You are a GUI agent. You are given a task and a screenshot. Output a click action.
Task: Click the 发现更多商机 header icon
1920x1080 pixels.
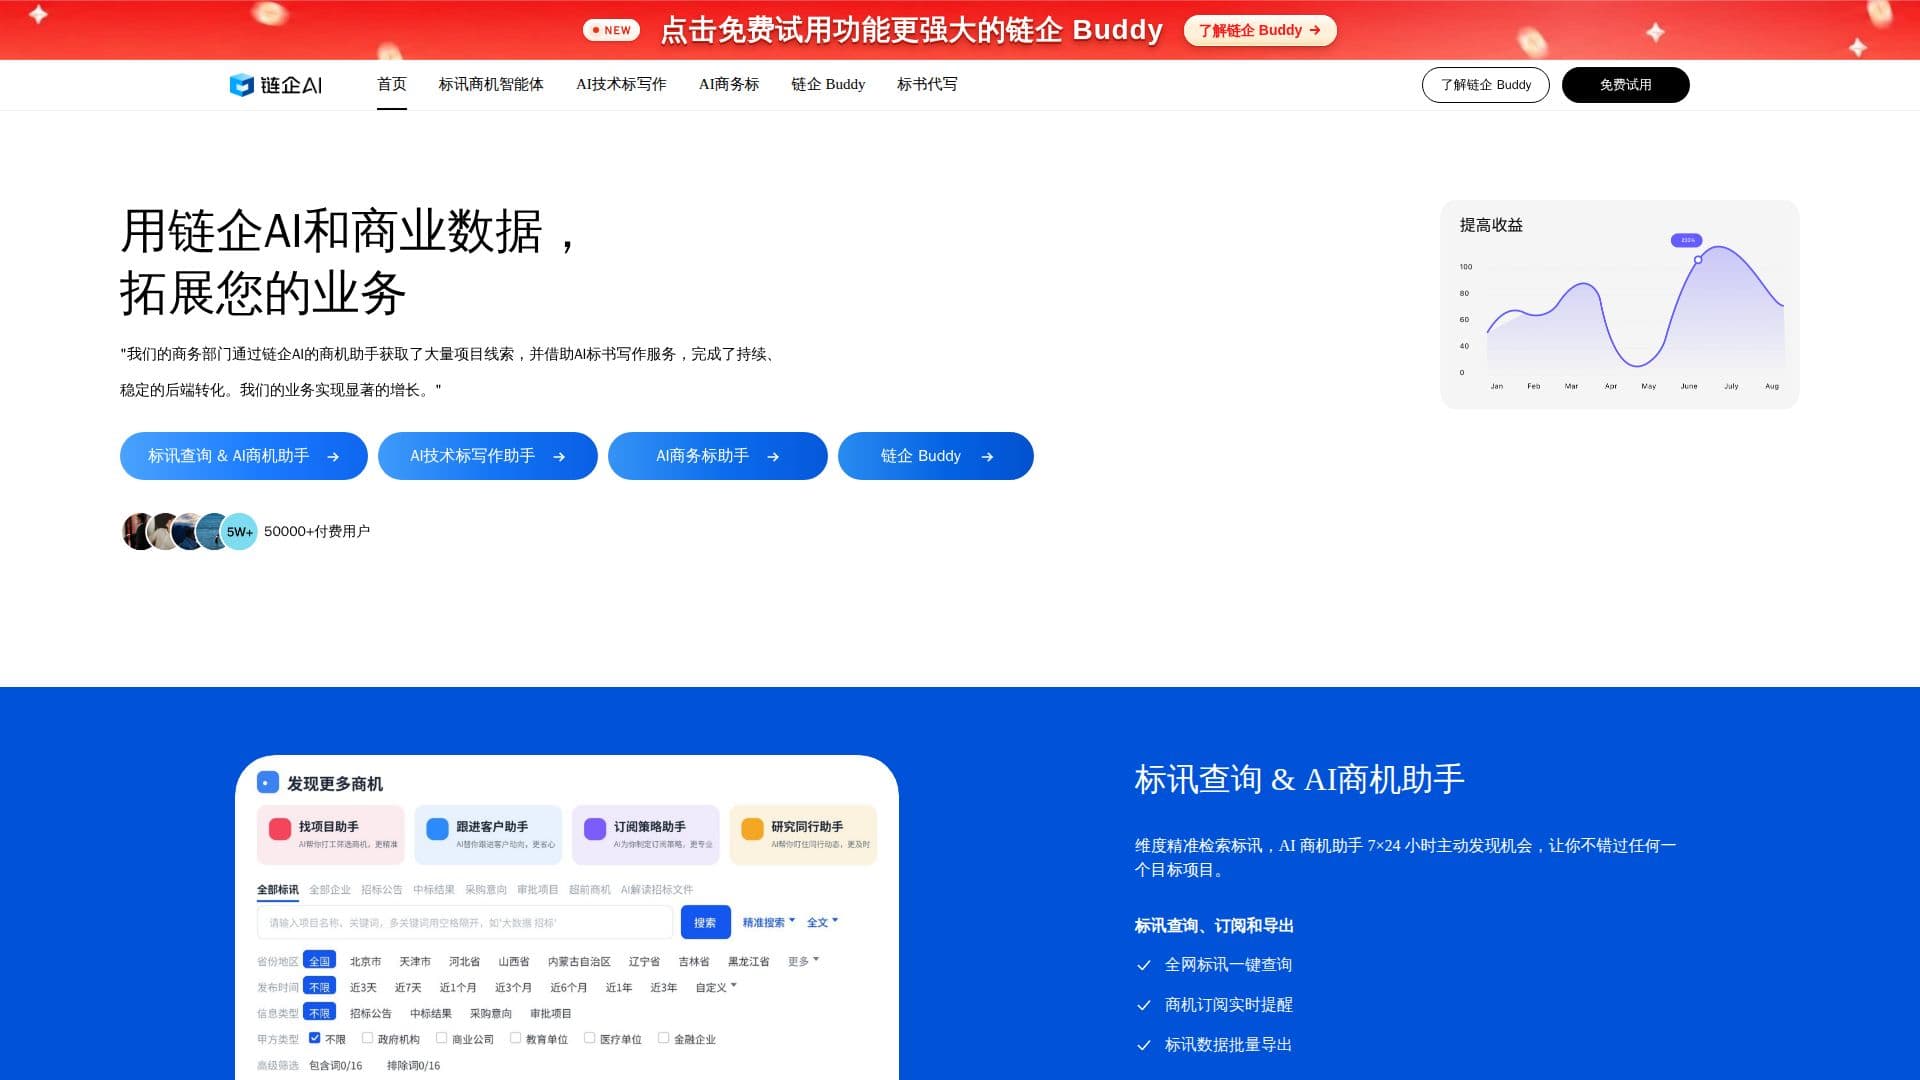tap(267, 782)
